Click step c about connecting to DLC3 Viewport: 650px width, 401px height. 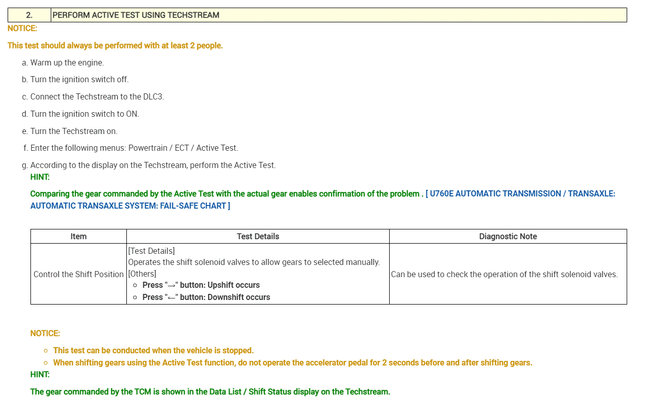pos(97,96)
